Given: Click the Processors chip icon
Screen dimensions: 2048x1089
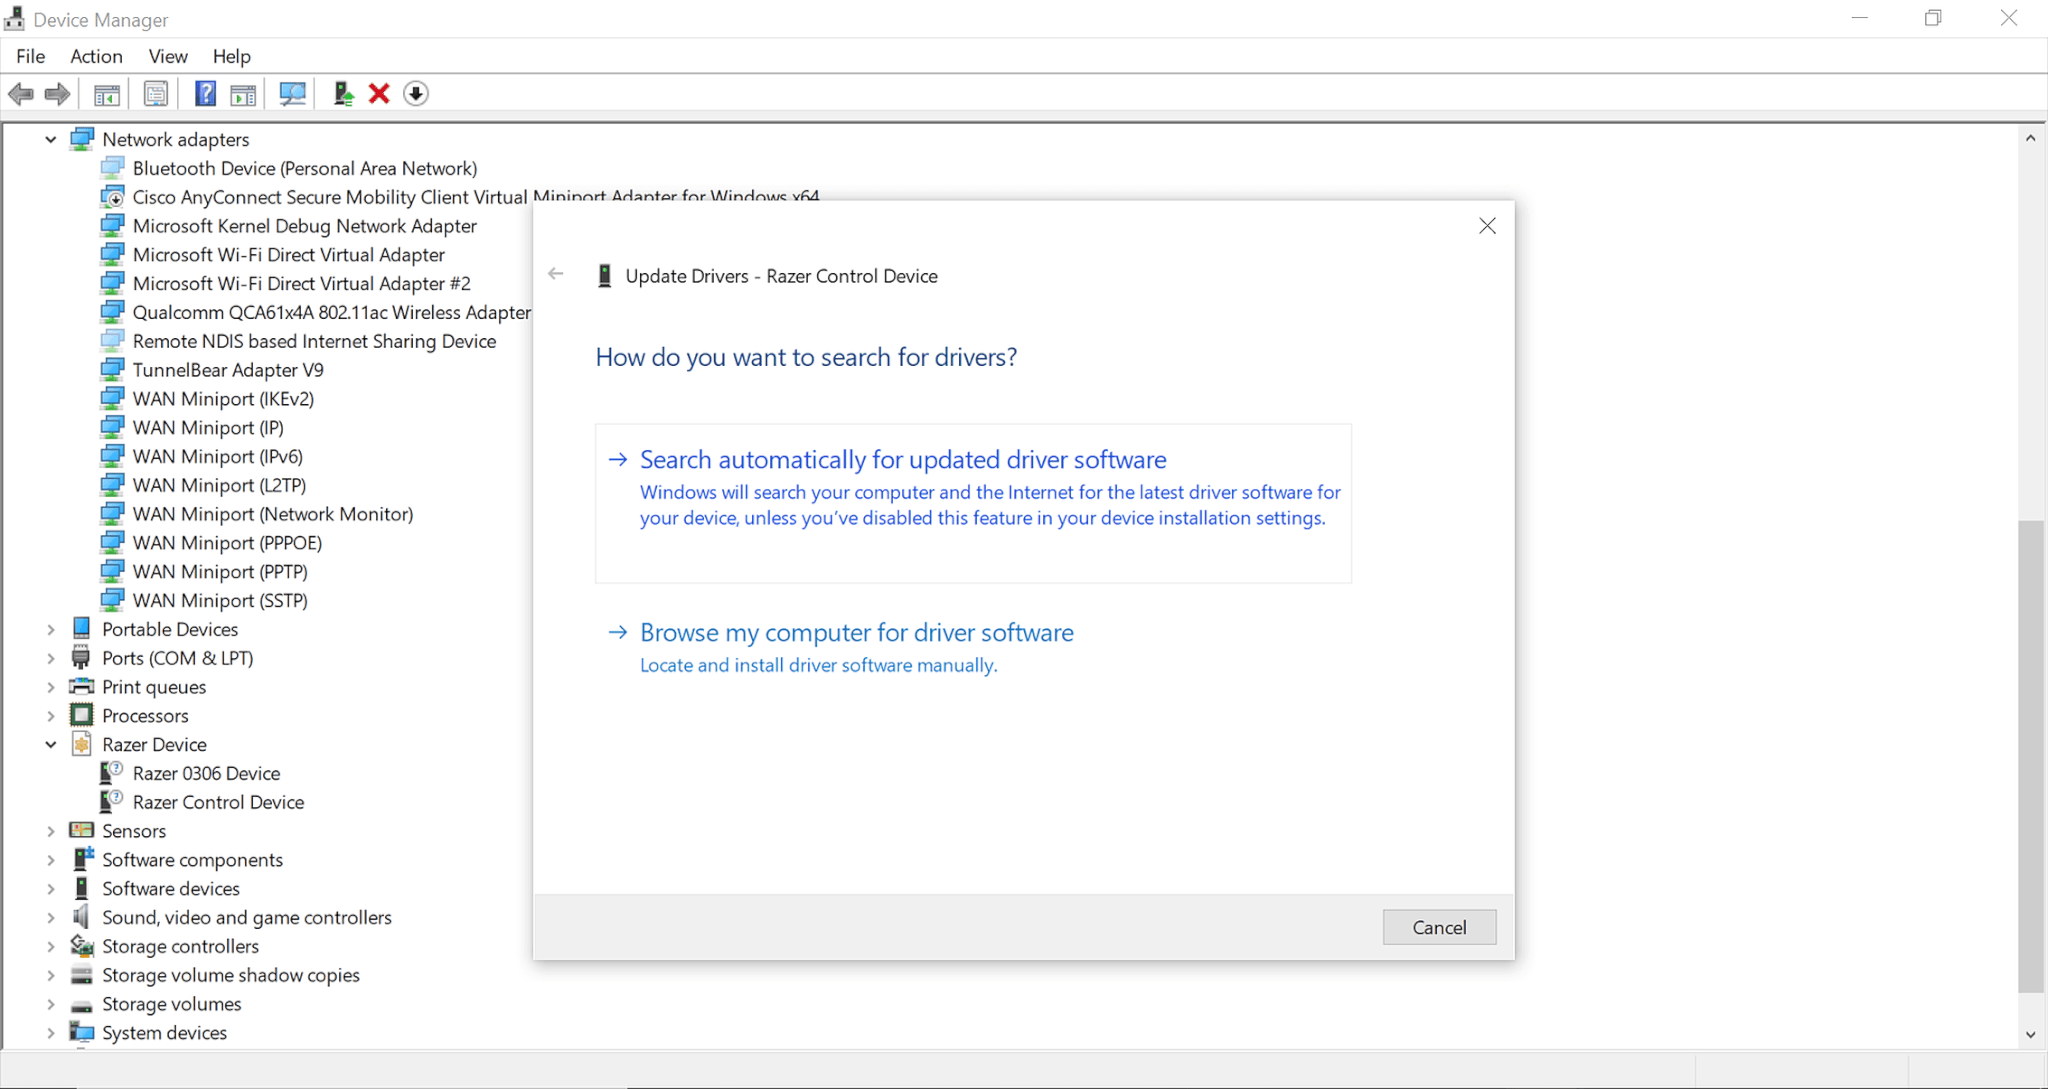Looking at the screenshot, I should pyautogui.click(x=81, y=716).
